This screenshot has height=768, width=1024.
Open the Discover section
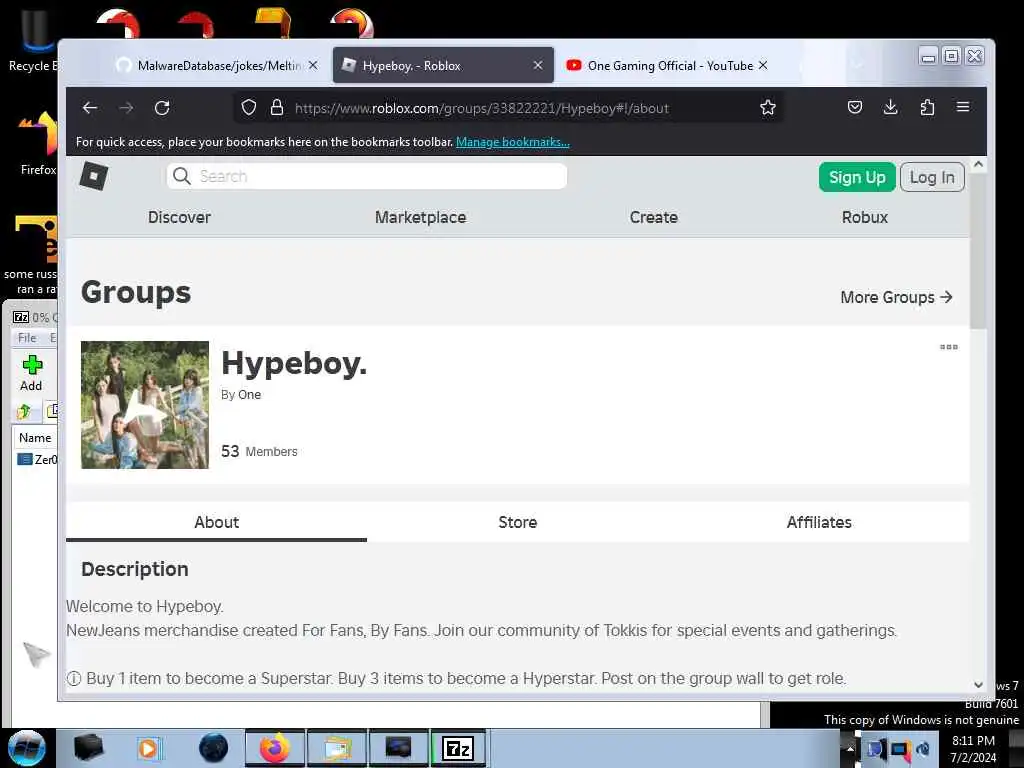180,217
